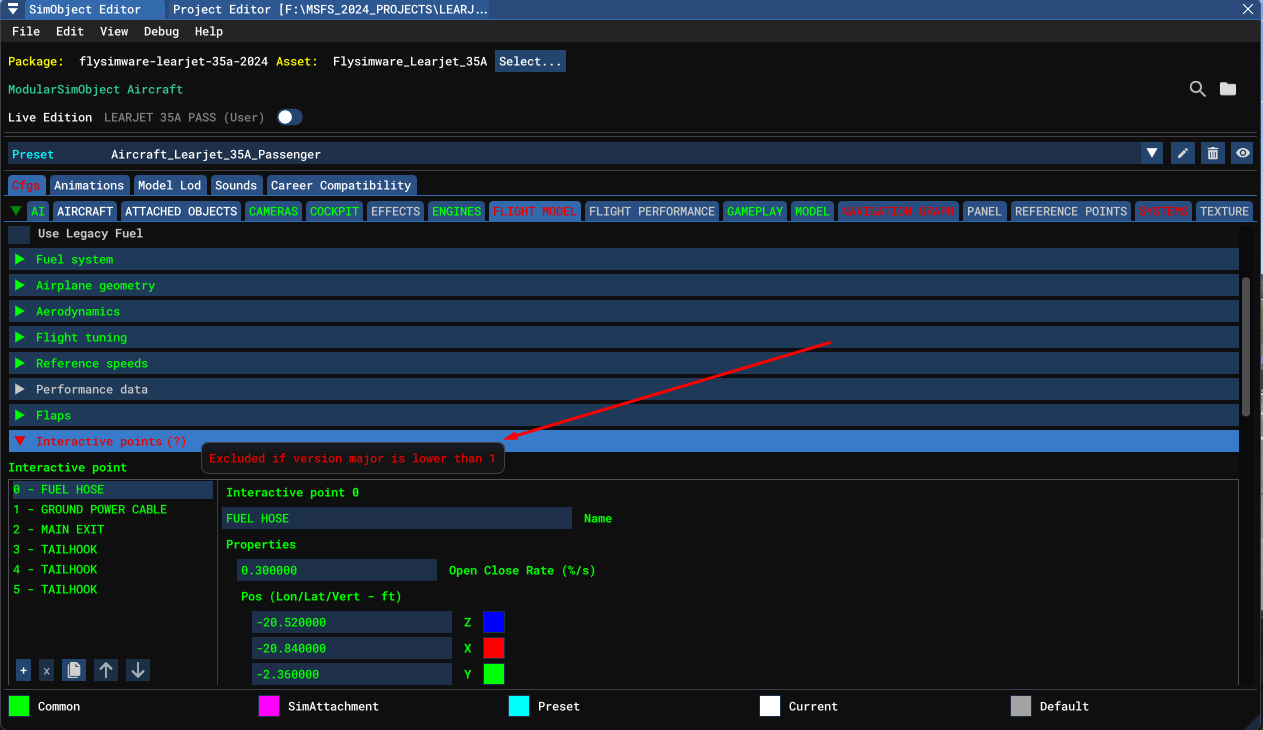Click the red X axis color swatch

tap(494, 648)
